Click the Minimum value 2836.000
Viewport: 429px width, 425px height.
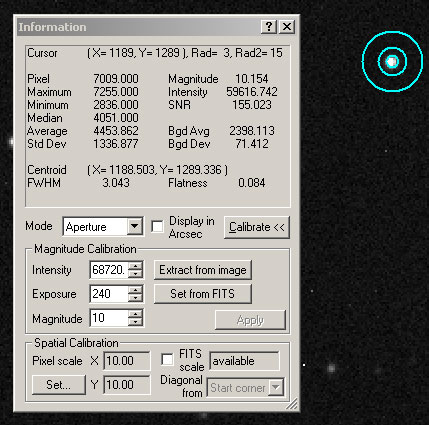[x=116, y=105]
